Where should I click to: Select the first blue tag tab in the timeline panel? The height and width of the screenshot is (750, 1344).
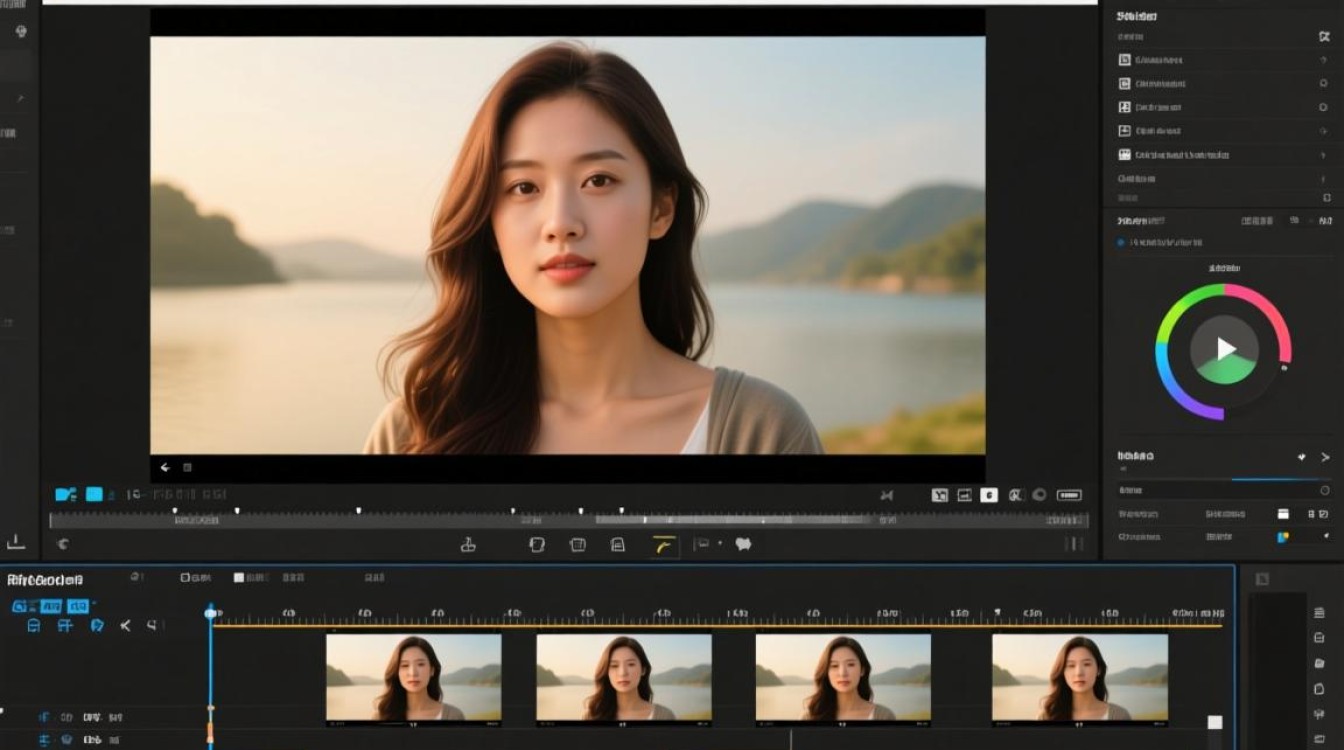[19, 606]
